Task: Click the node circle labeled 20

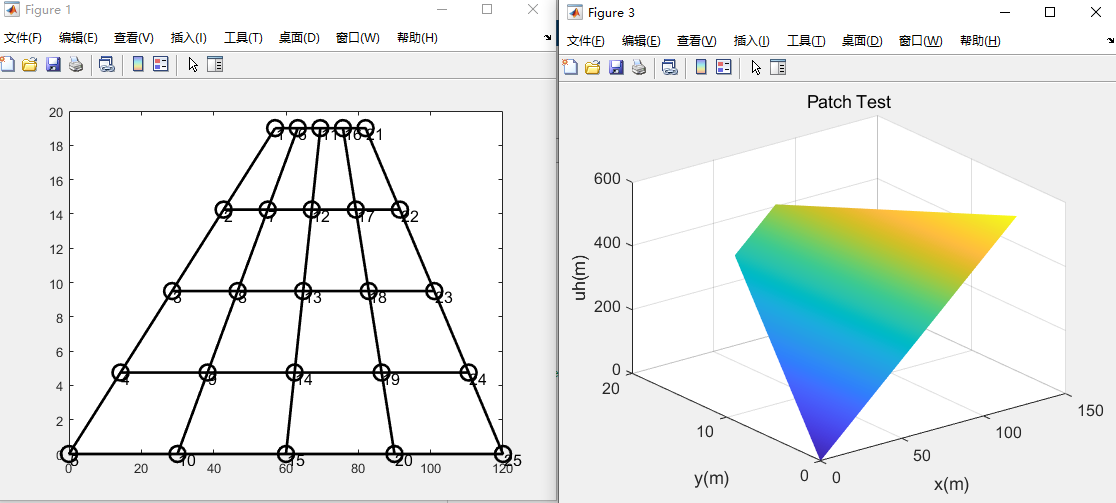Action: (394, 453)
